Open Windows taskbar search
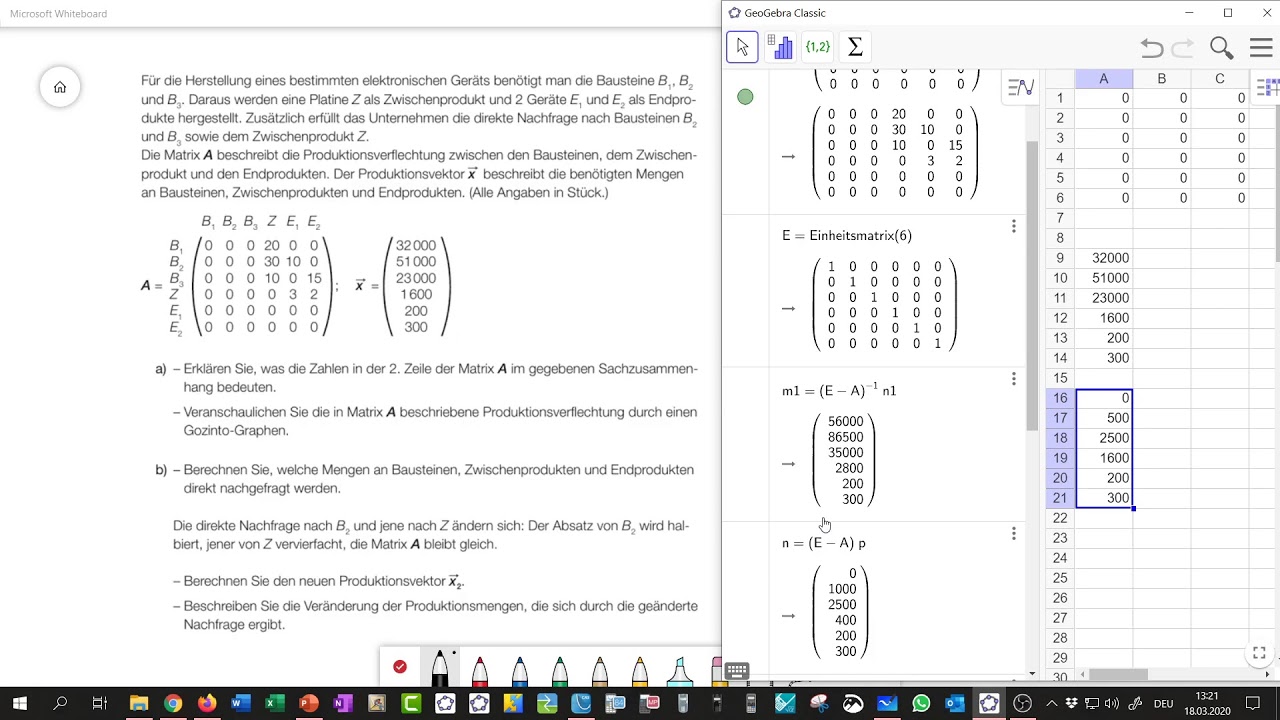 click(x=60, y=704)
